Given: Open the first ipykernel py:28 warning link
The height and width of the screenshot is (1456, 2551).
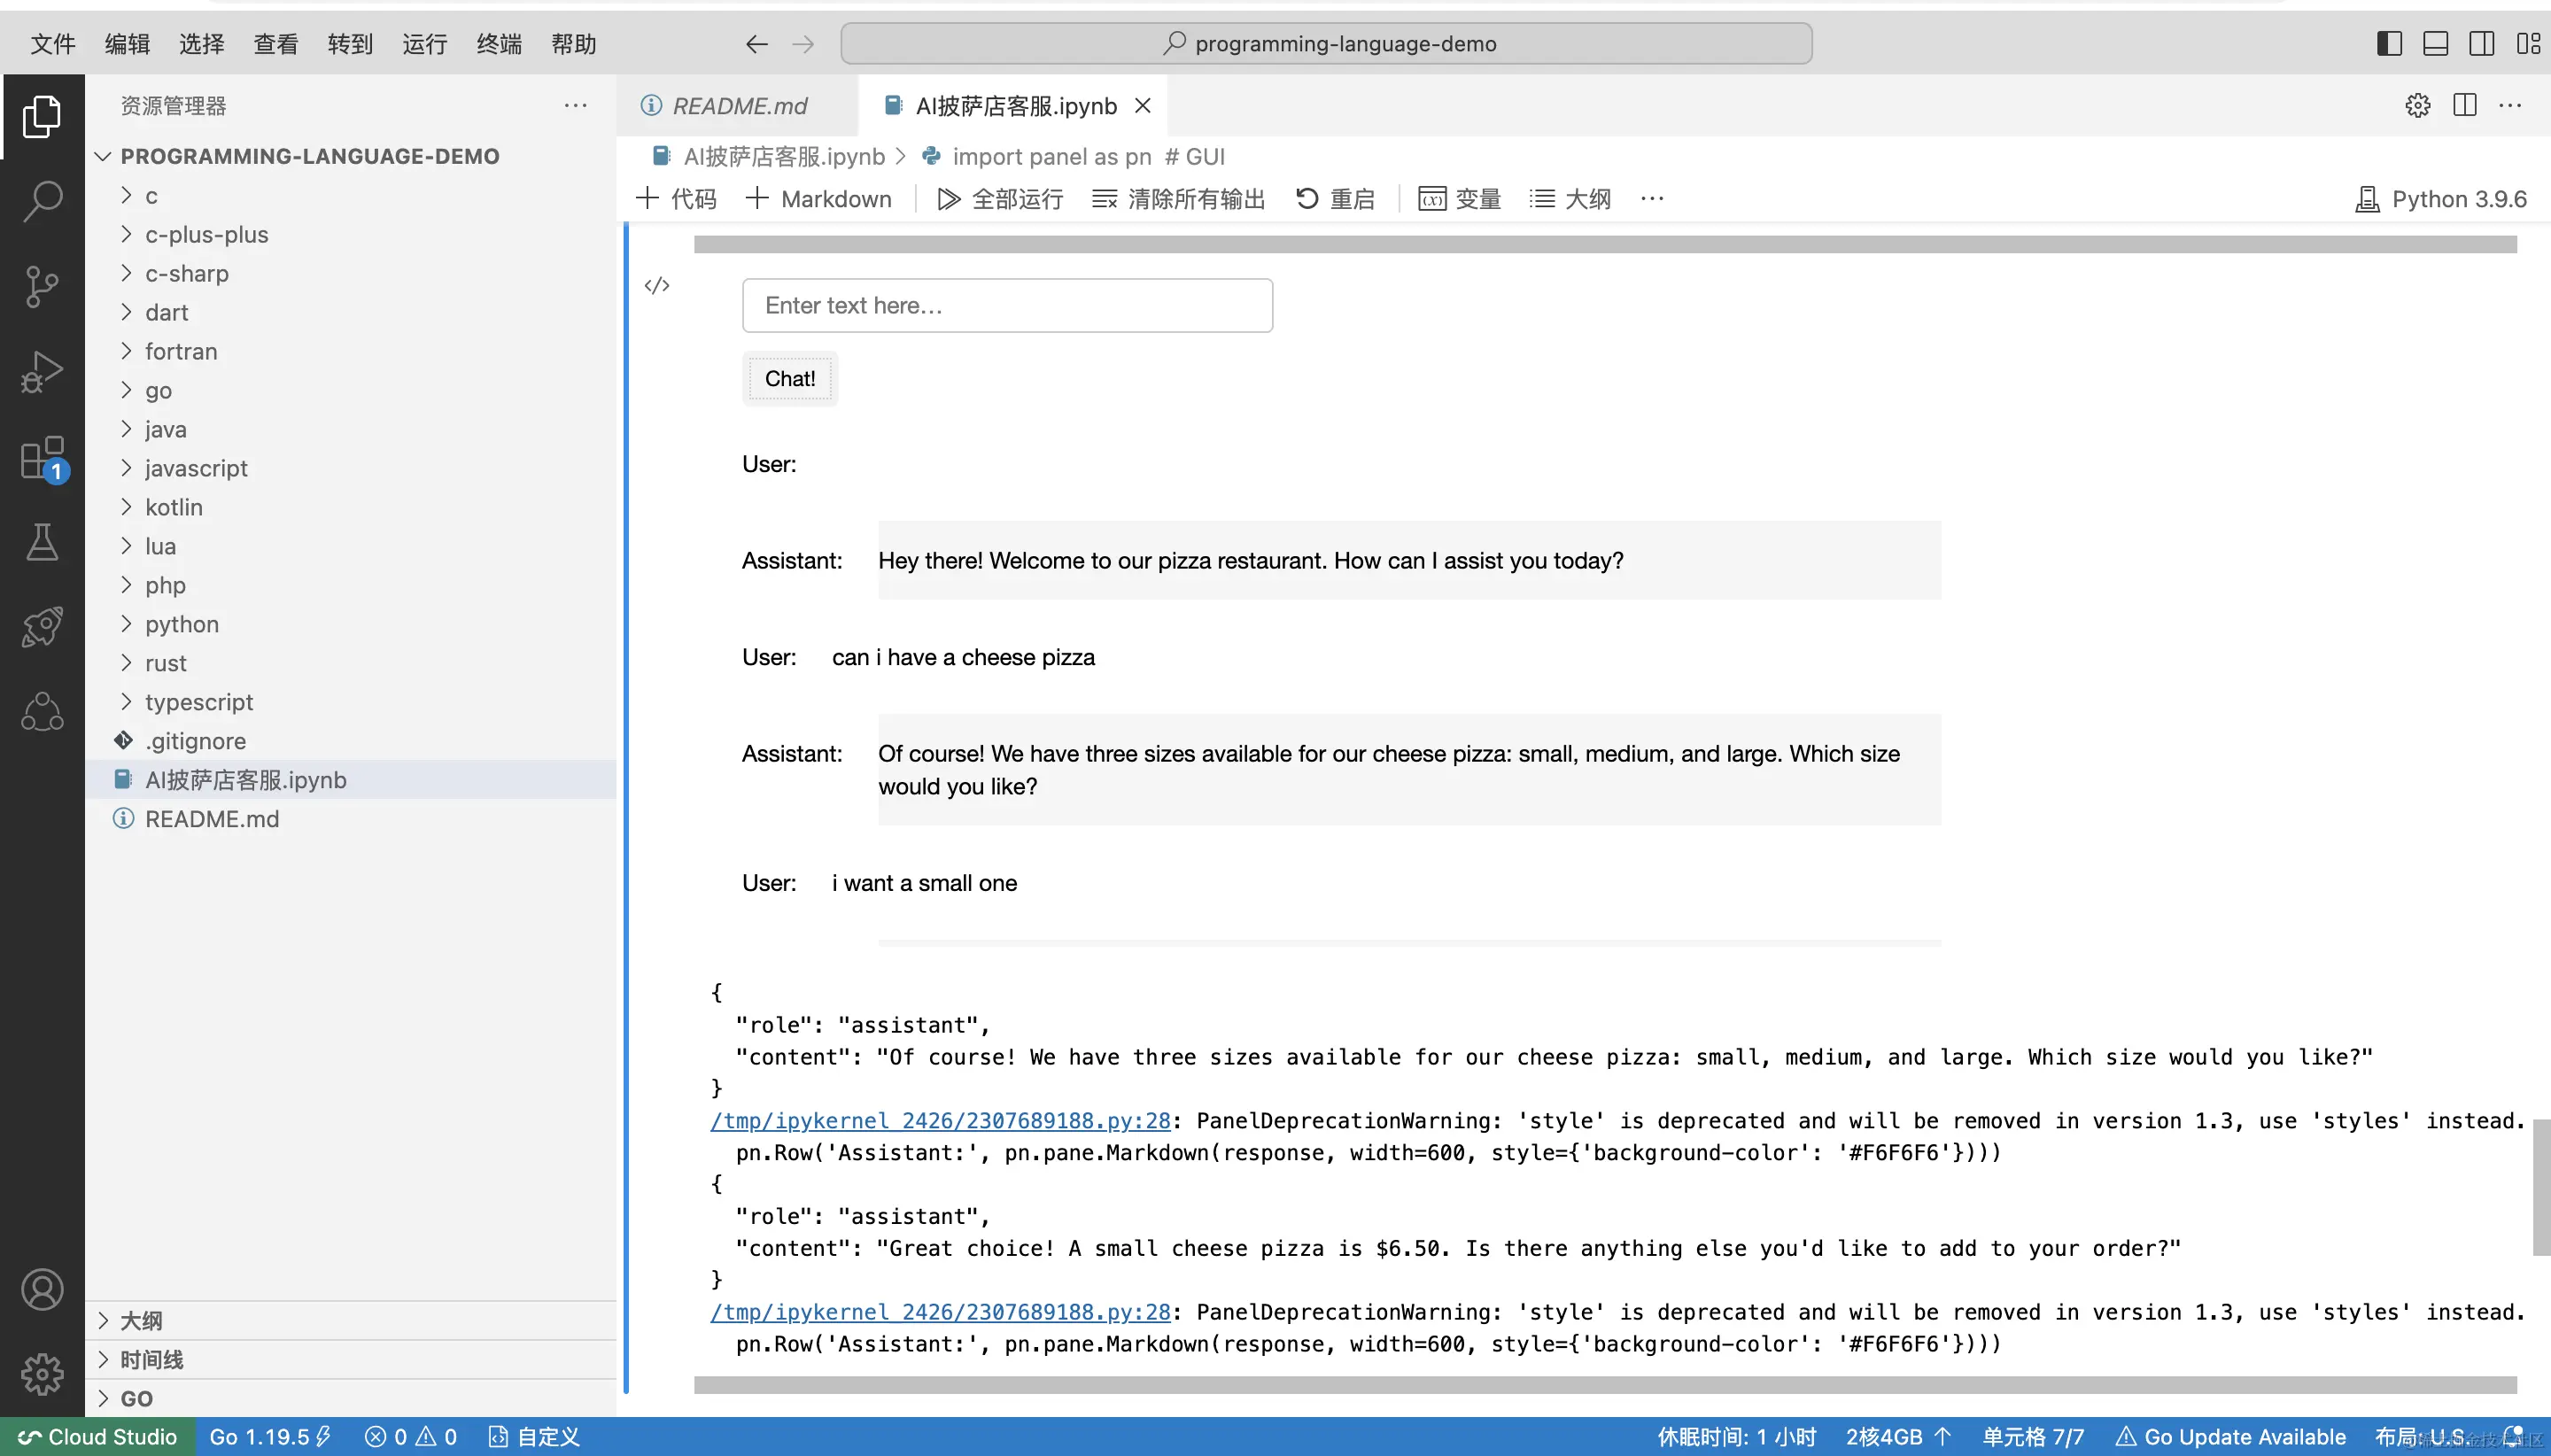Looking at the screenshot, I should tap(939, 1121).
